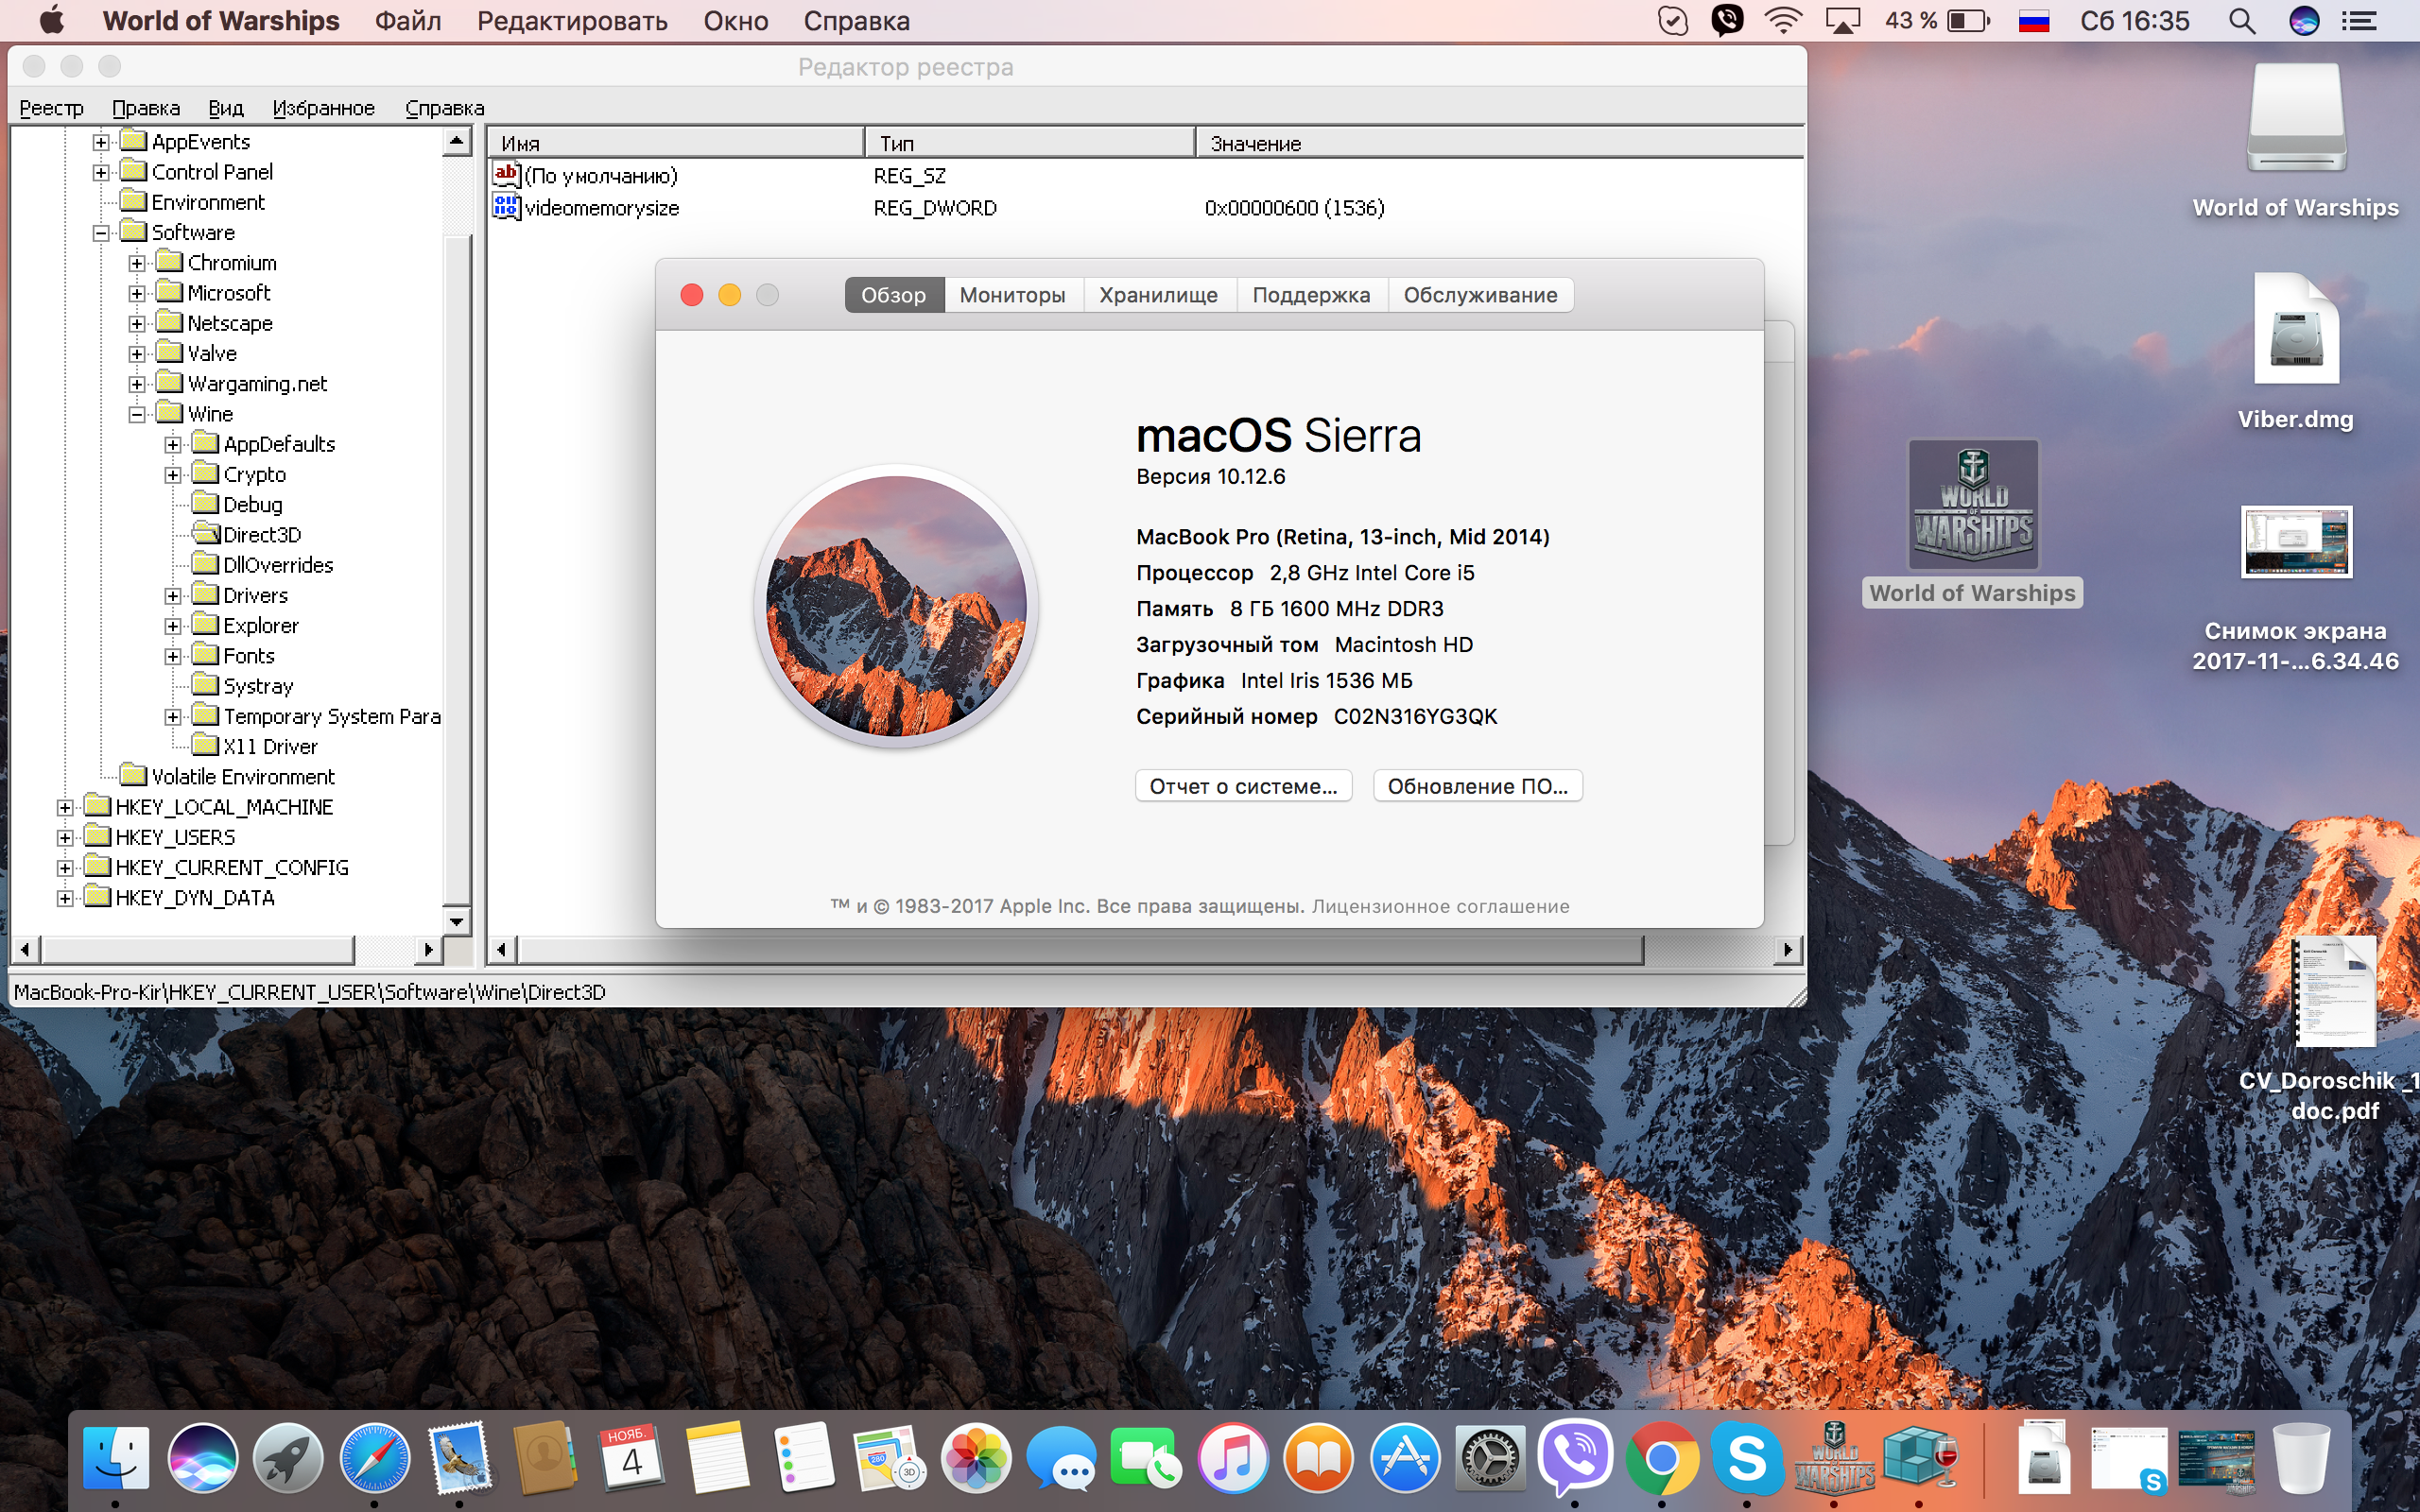Click the Spotlight search magnifier
This screenshot has height=1512, width=2420.
pos(2241,21)
